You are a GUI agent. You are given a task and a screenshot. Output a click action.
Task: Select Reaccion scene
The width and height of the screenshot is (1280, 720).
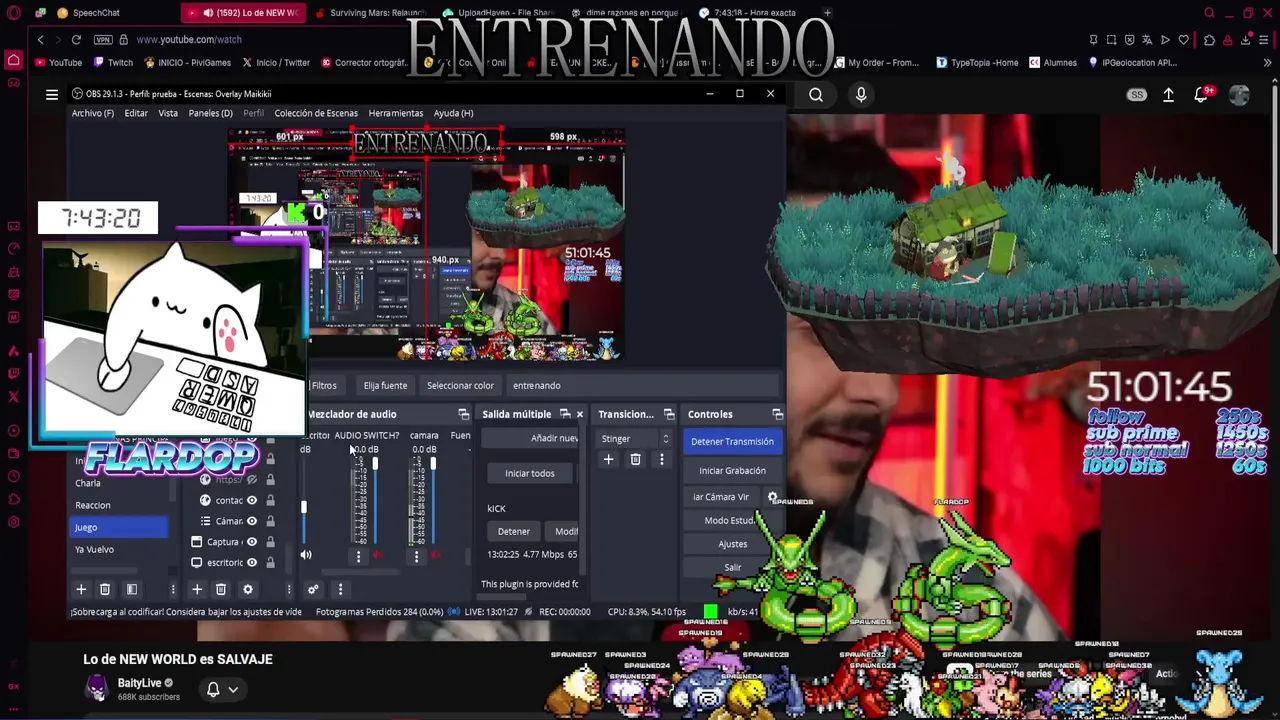[x=118, y=505]
